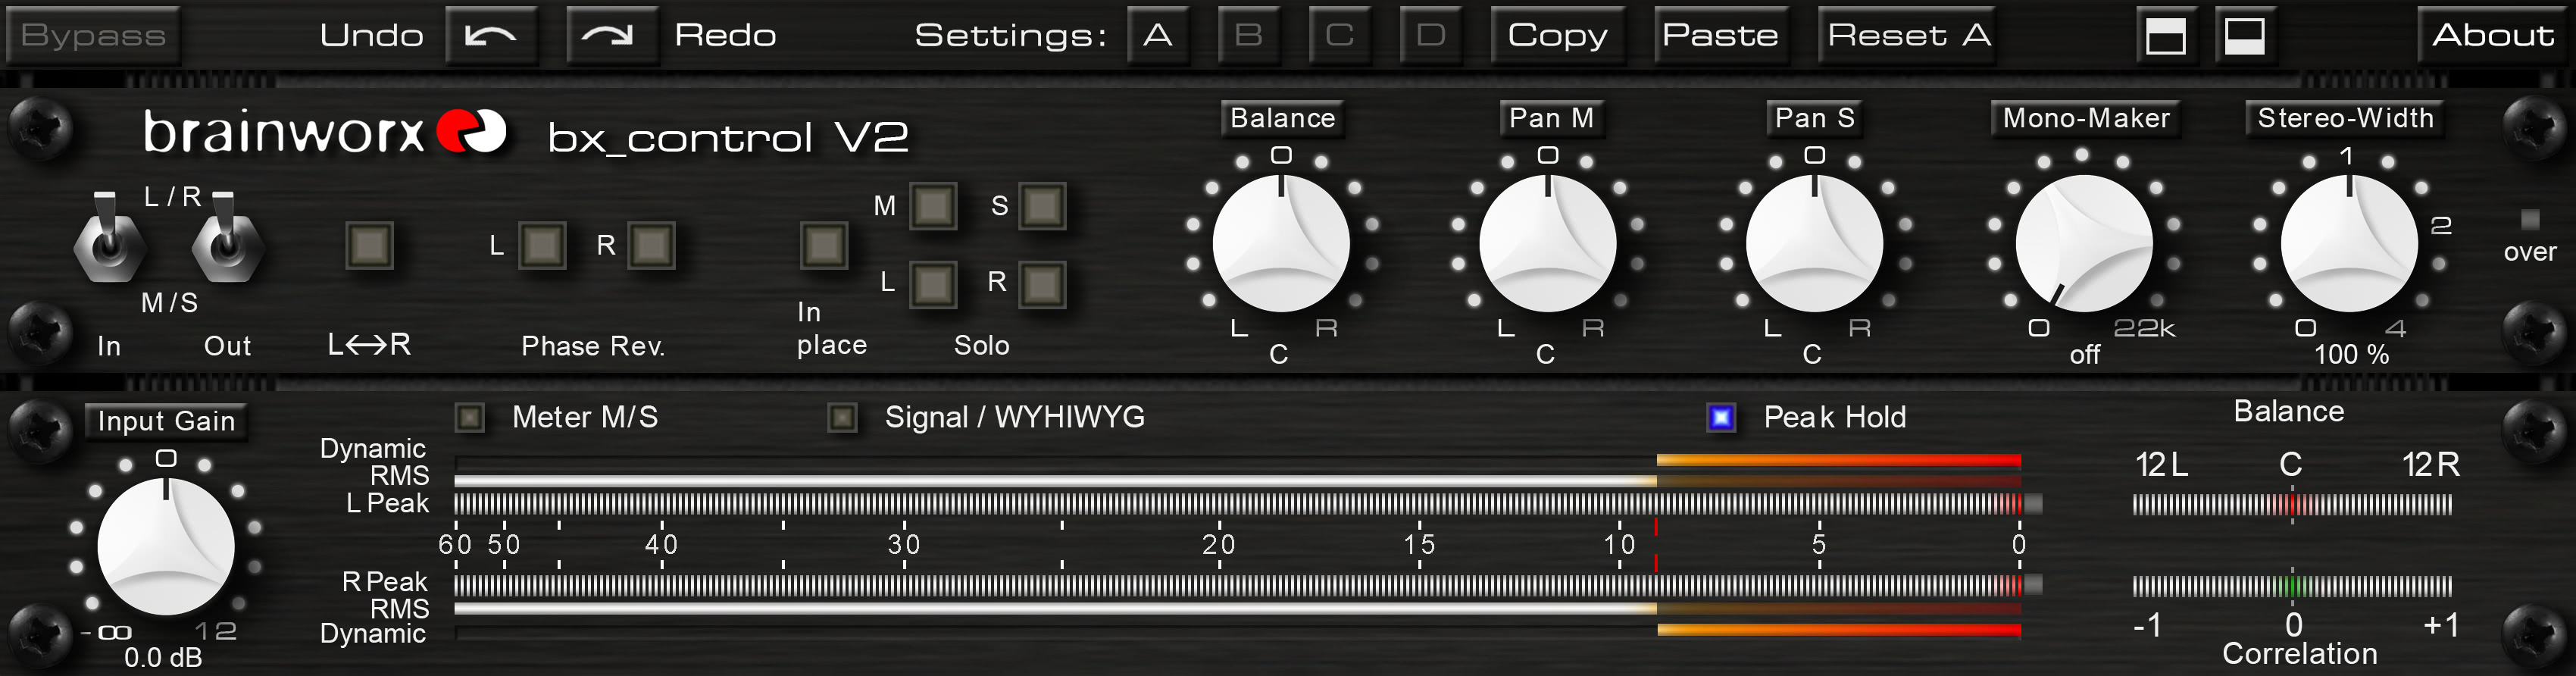Enable Solo In place button
Screen dimensions: 2576x676
coord(824,245)
